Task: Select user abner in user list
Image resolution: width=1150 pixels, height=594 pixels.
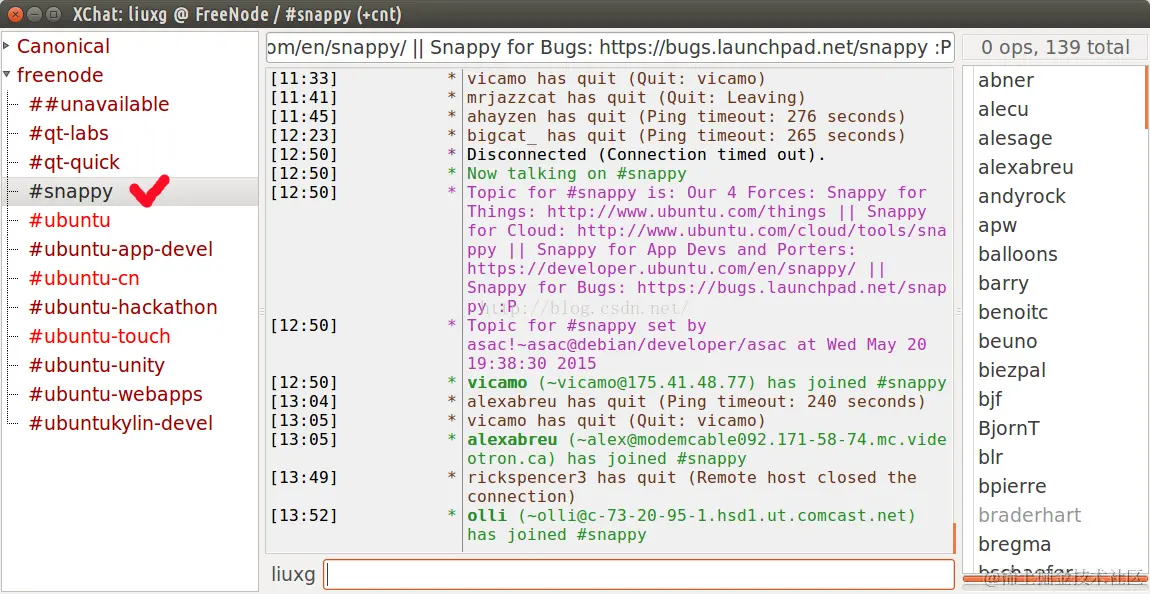Action: point(1006,80)
